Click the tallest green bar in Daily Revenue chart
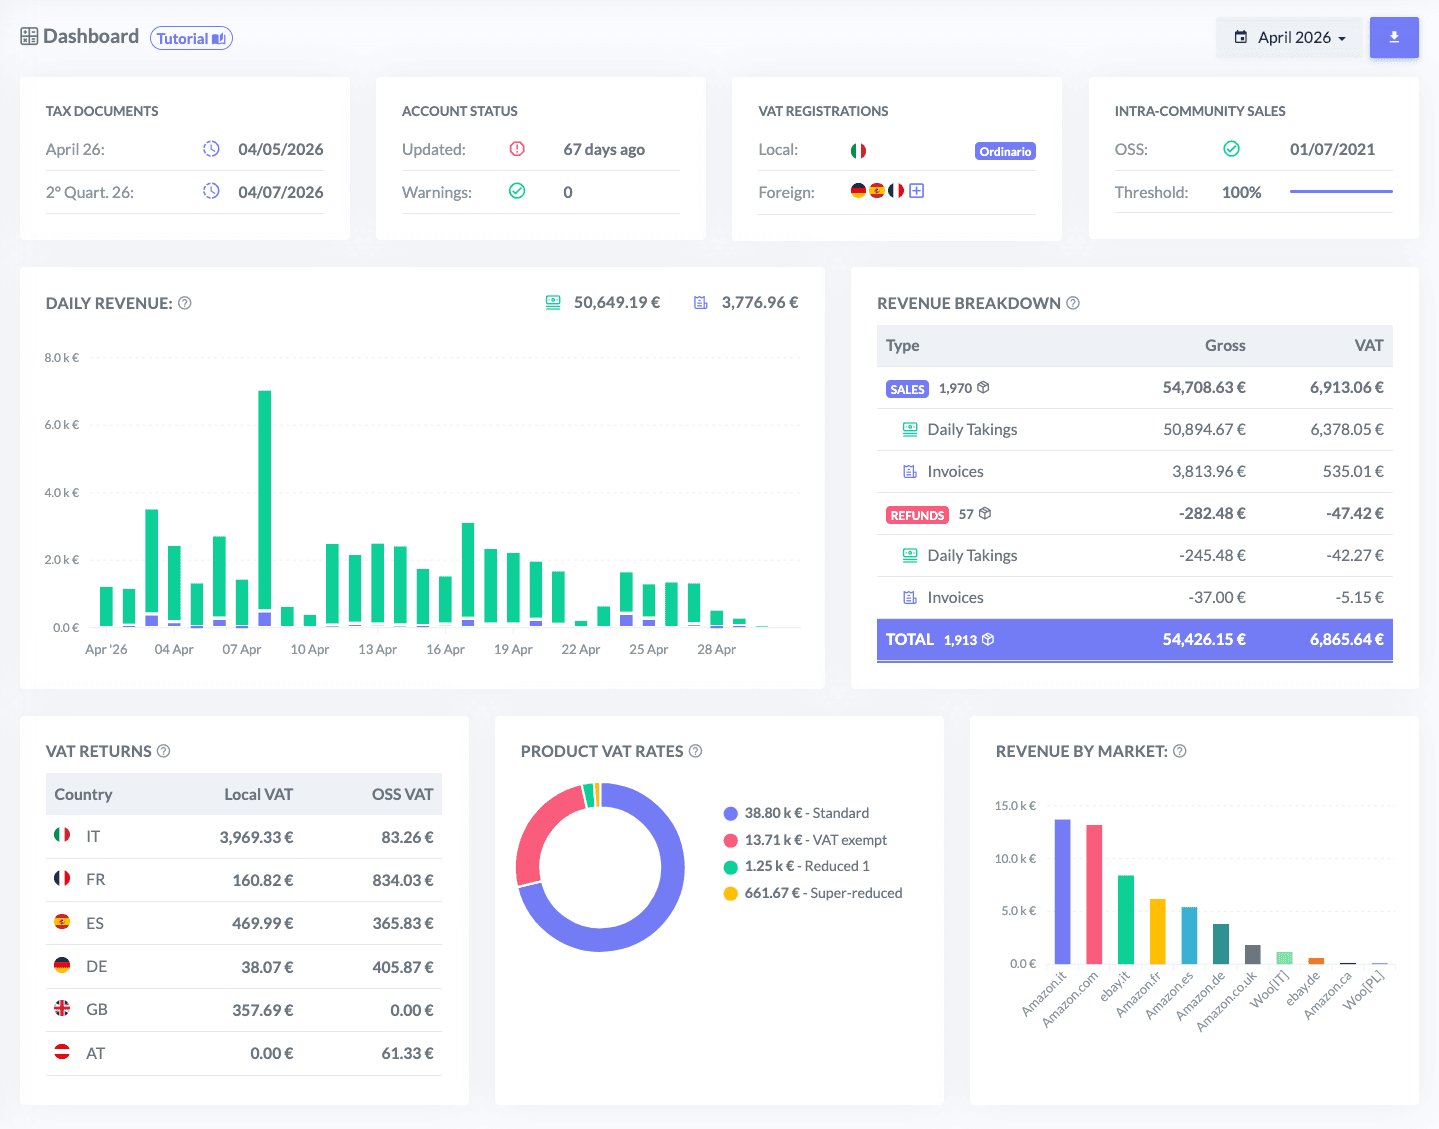Screen dimensions: 1439x1129 [x=265, y=500]
